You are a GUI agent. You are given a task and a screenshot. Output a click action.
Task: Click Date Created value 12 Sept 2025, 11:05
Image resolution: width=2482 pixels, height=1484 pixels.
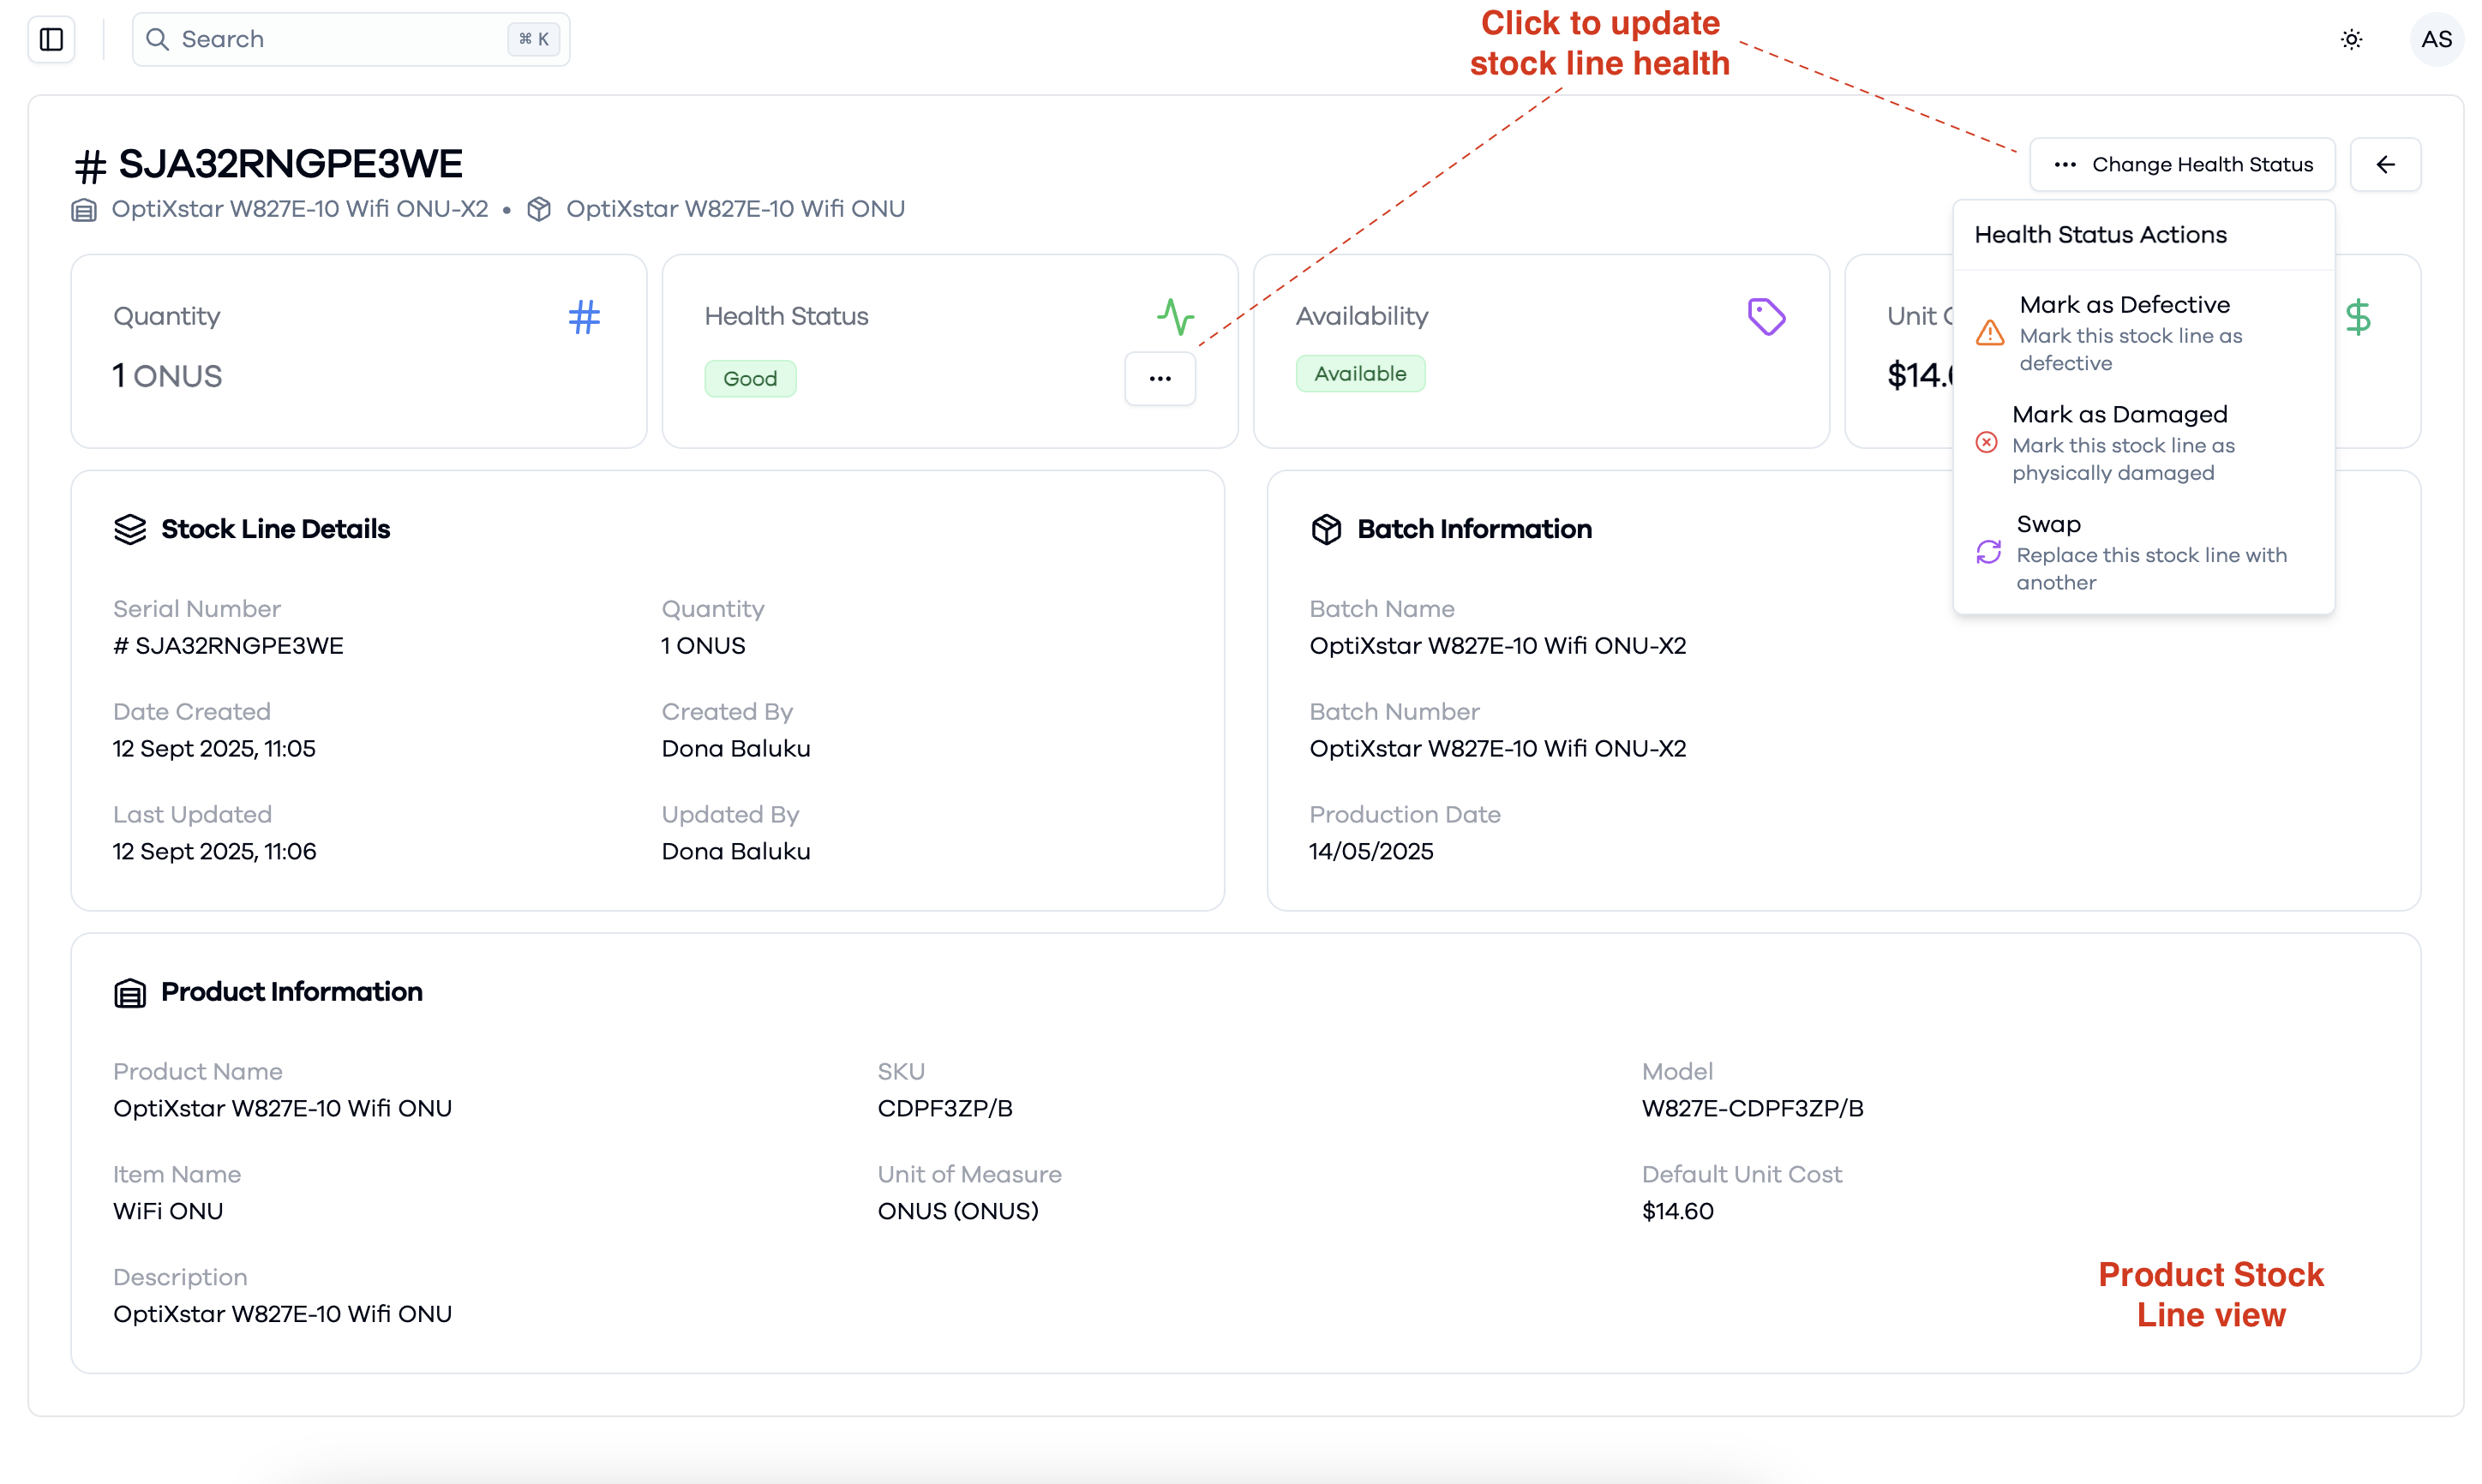214,749
